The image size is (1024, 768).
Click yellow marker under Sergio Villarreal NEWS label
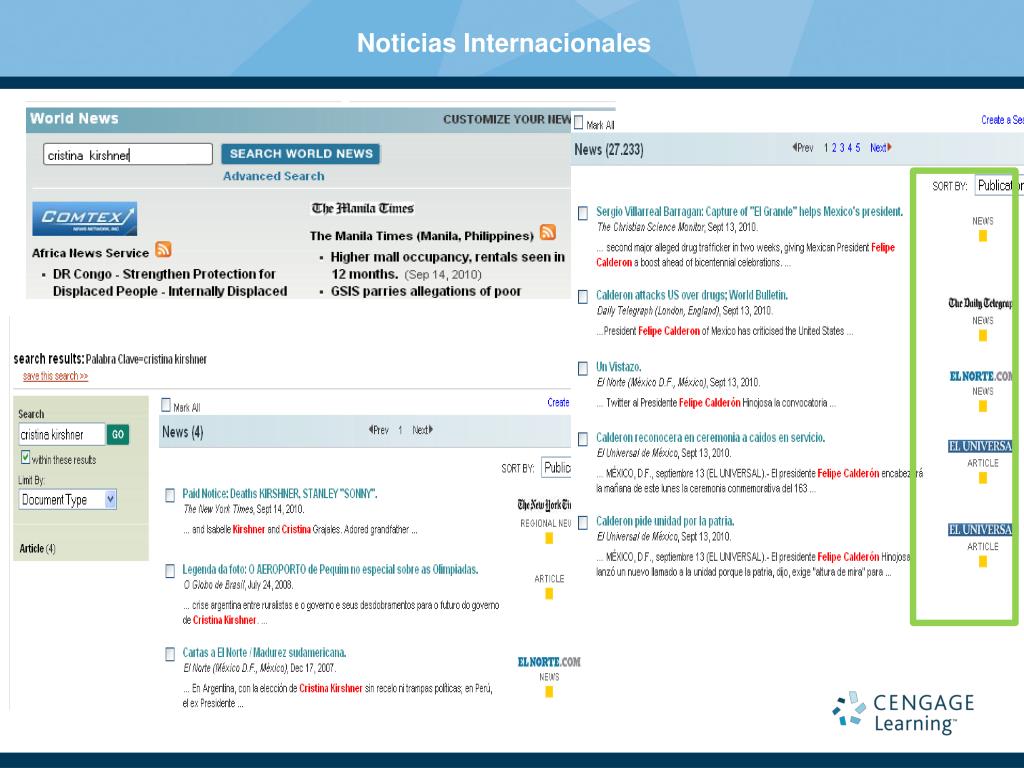982,236
